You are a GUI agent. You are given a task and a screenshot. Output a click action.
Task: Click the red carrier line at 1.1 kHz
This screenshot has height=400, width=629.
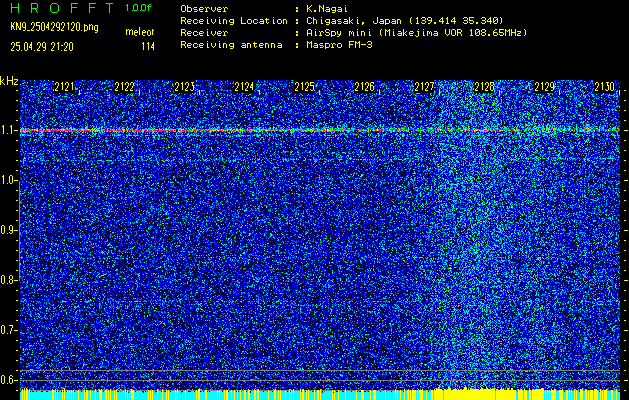tap(320, 130)
